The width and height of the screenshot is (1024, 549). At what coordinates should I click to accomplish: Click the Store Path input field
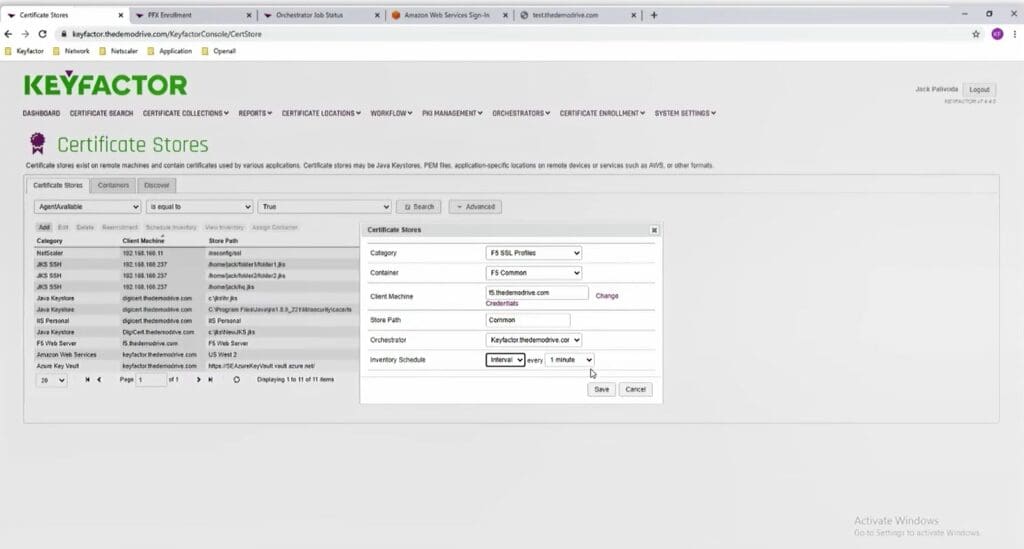point(528,320)
